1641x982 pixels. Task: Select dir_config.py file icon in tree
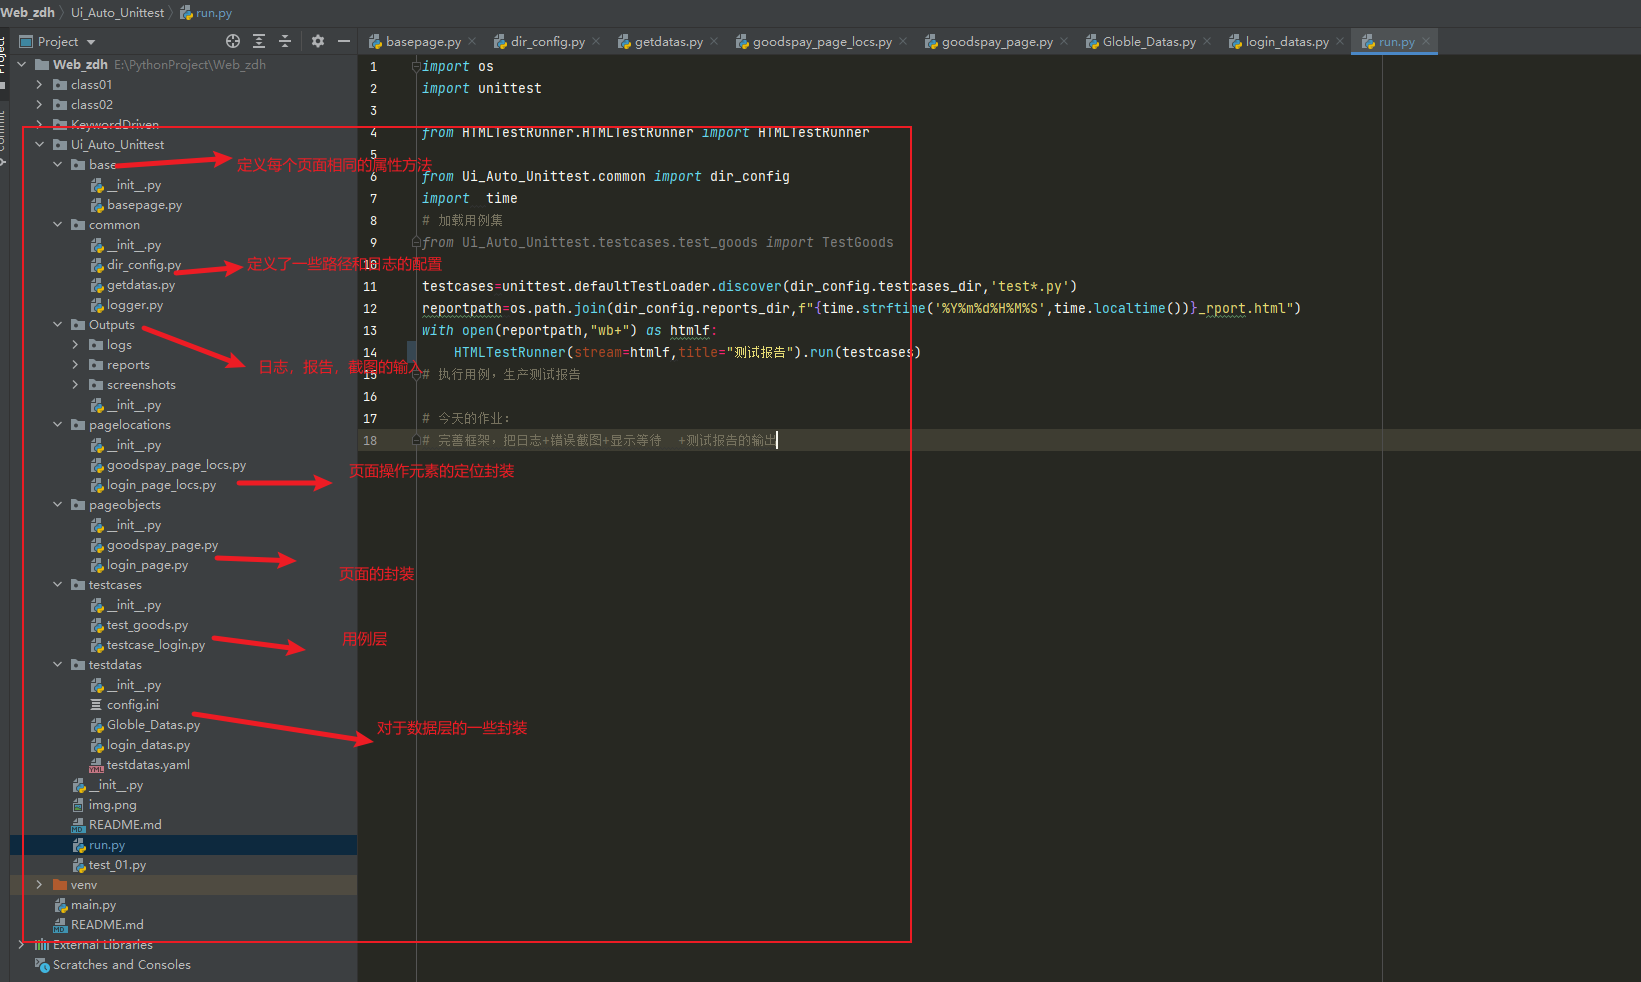97,265
